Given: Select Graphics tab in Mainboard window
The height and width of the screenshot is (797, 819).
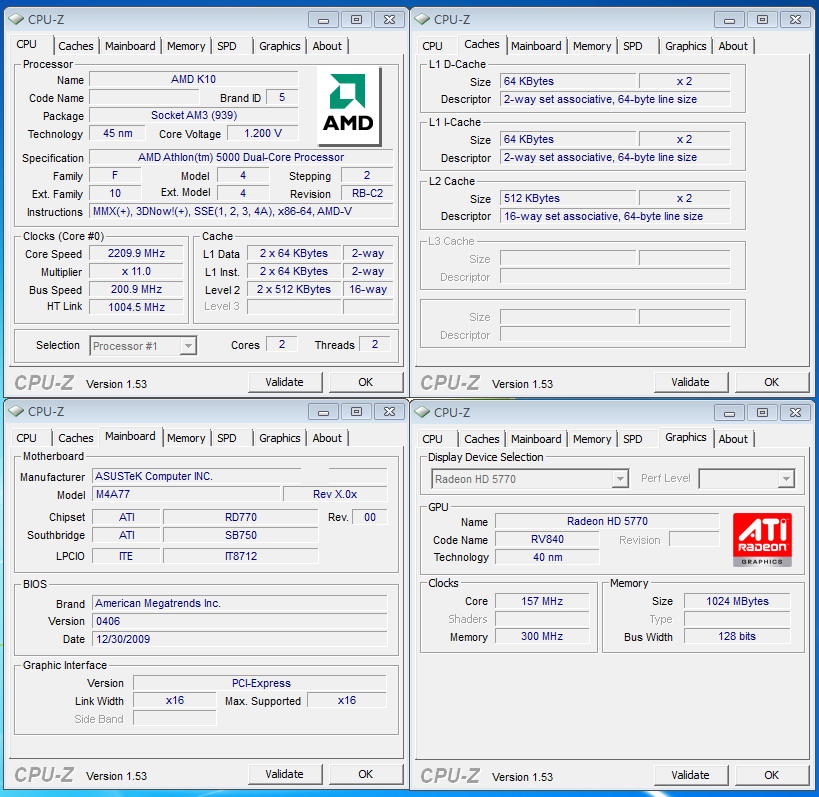Looking at the screenshot, I should (x=280, y=438).
